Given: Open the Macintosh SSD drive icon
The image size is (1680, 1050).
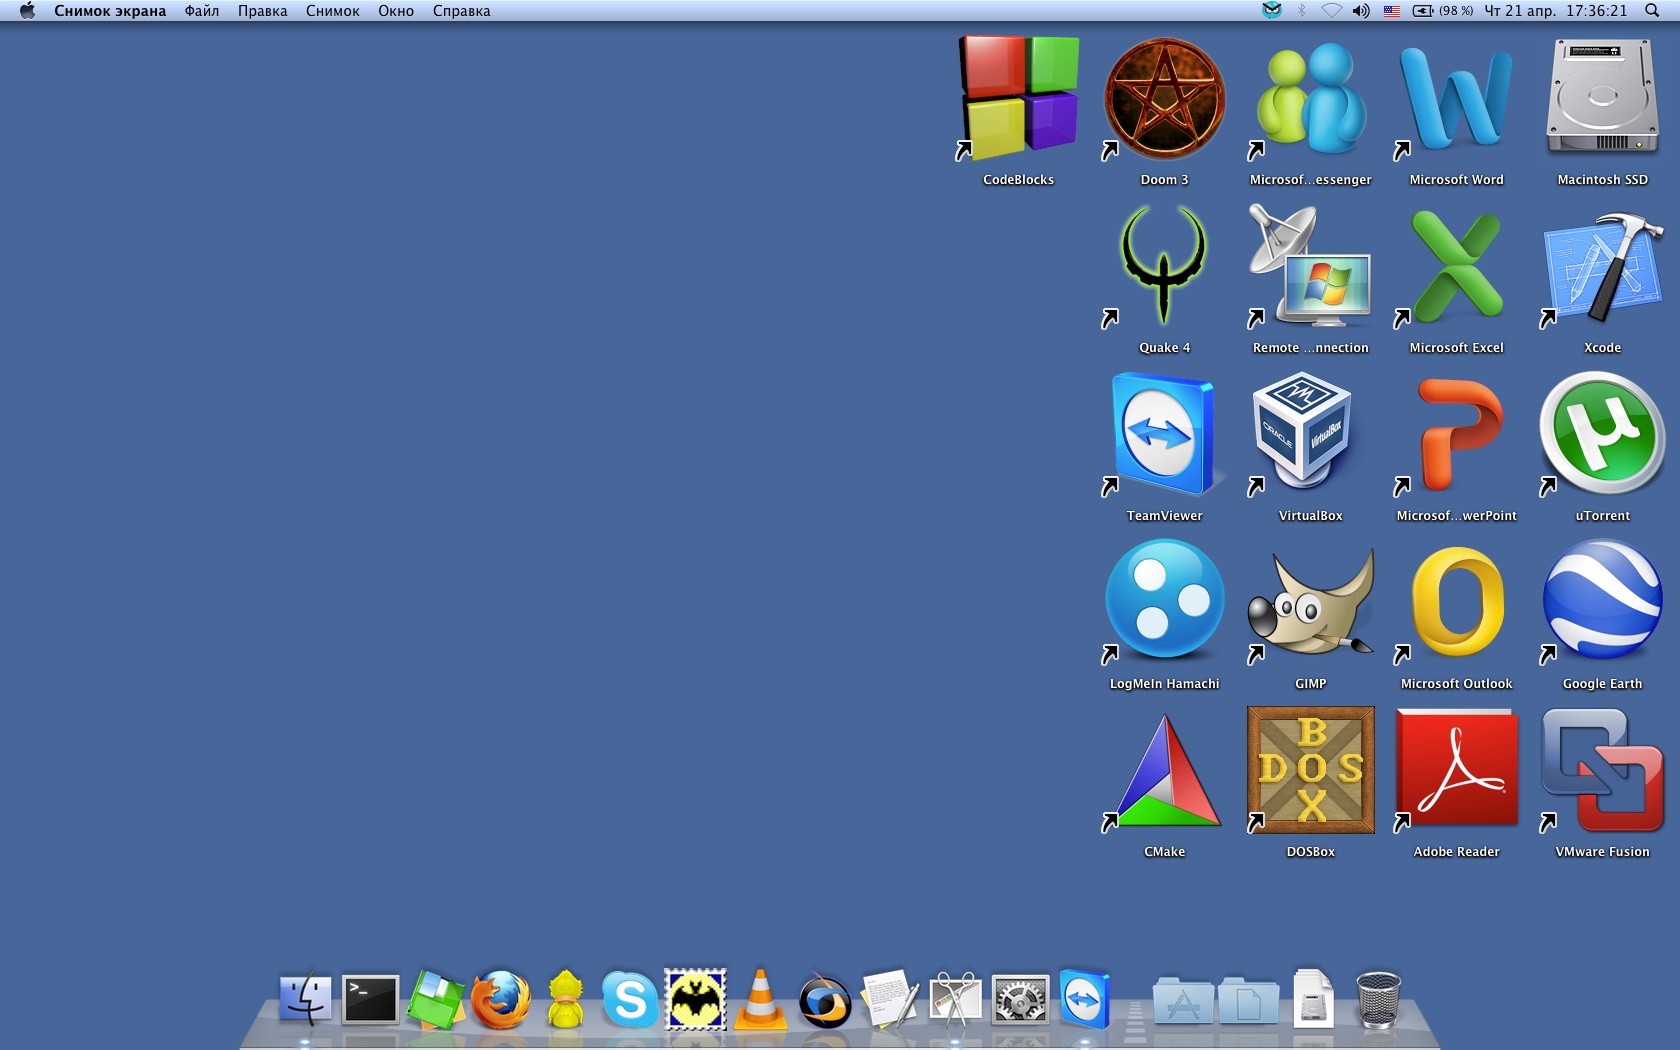Looking at the screenshot, I should [x=1602, y=99].
